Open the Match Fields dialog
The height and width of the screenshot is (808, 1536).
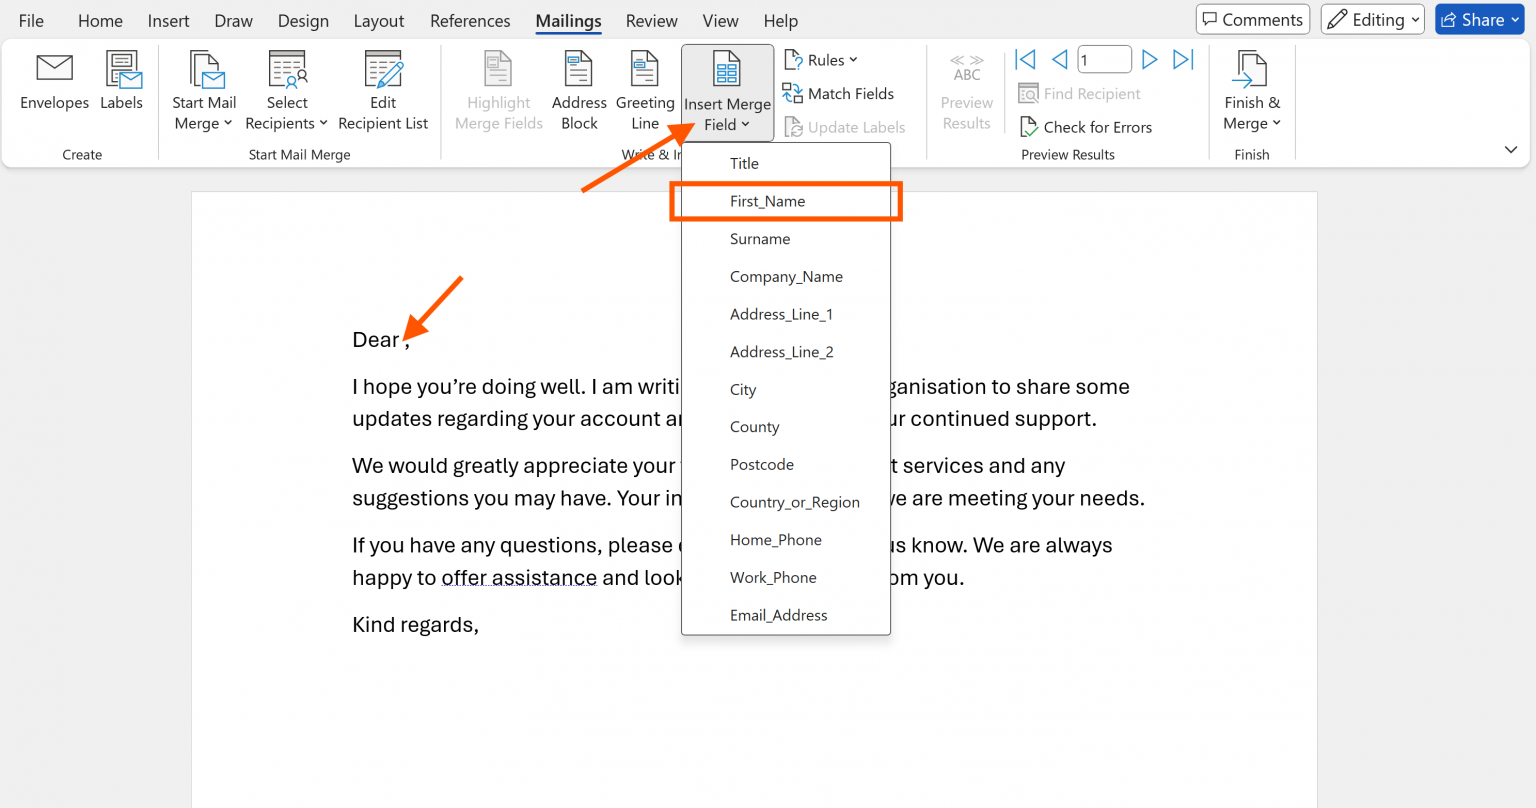coord(838,94)
